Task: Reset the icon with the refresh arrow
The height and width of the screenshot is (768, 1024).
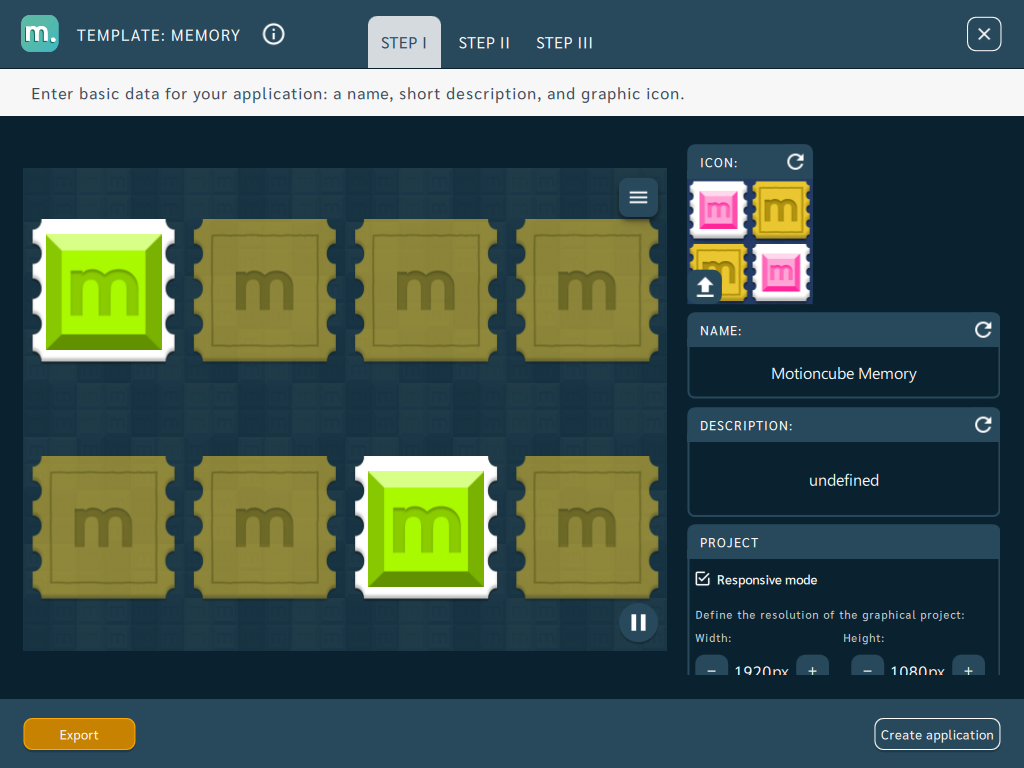Action: pyautogui.click(x=795, y=162)
